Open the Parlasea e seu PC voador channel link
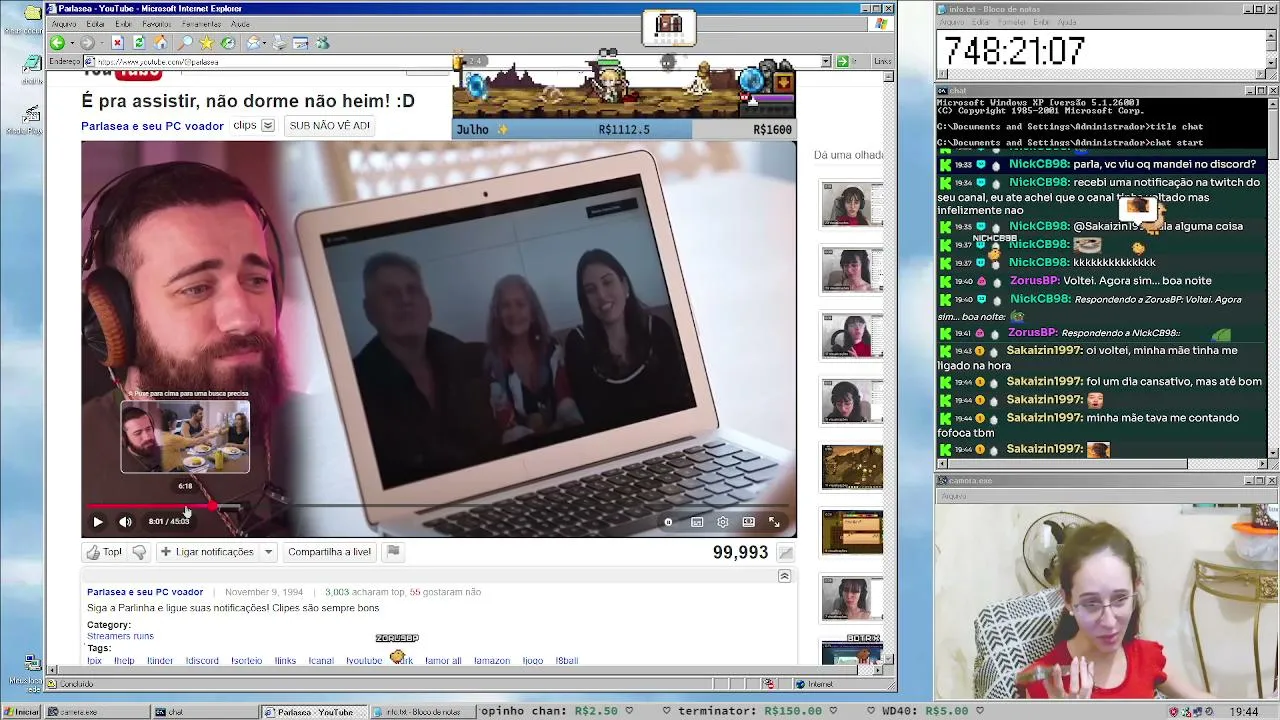Viewport: 1280px width, 720px height. click(152, 126)
